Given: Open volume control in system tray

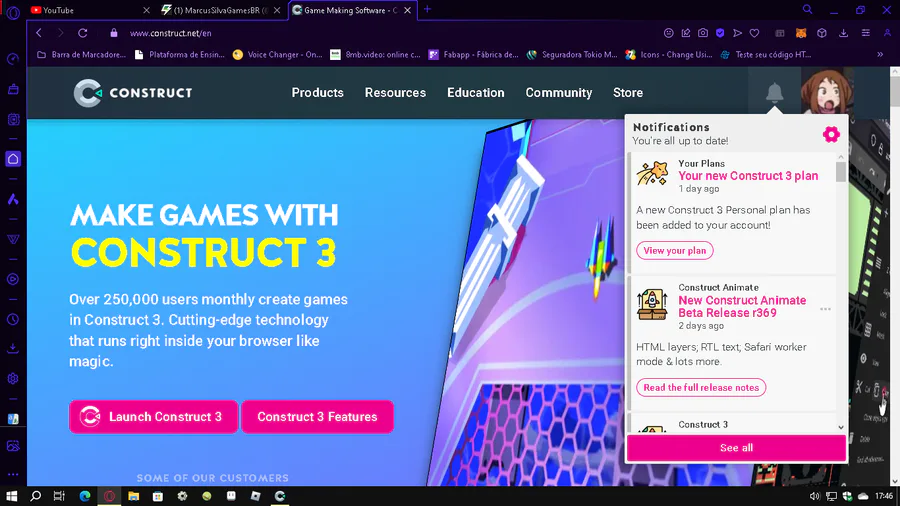Looking at the screenshot, I should [814, 496].
